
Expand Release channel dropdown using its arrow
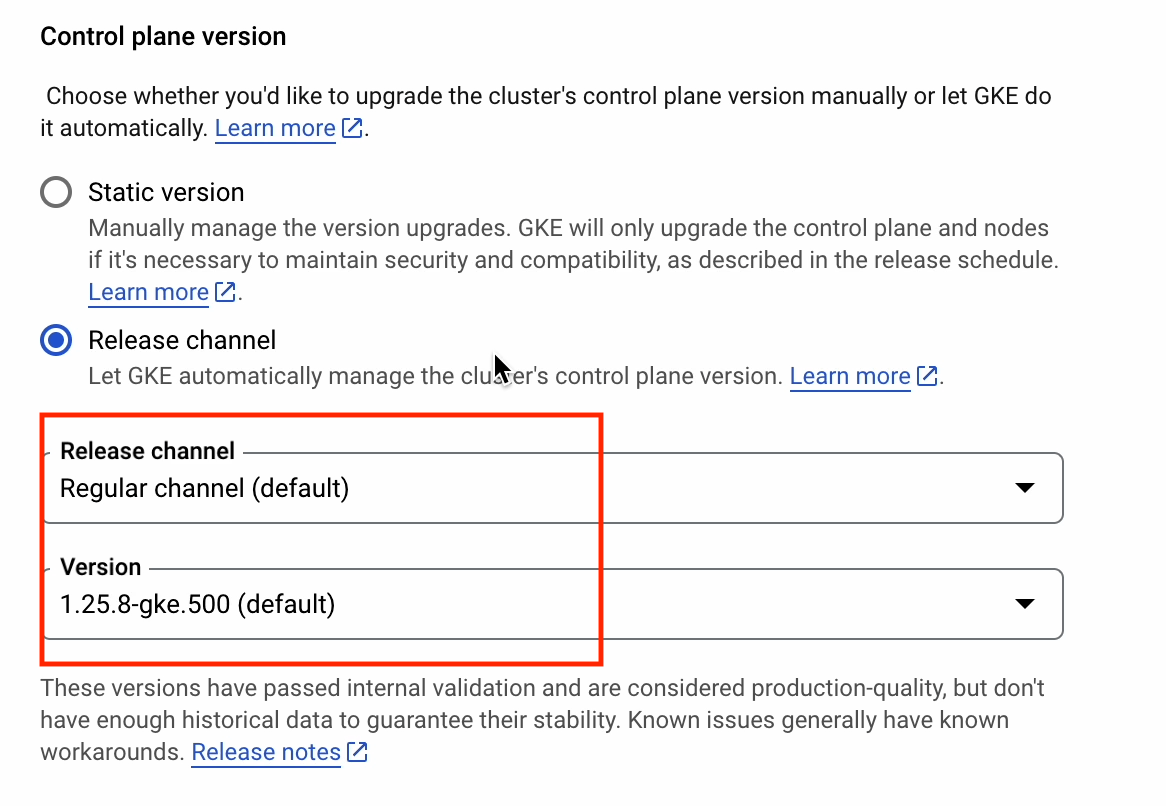tap(1023, 488)
